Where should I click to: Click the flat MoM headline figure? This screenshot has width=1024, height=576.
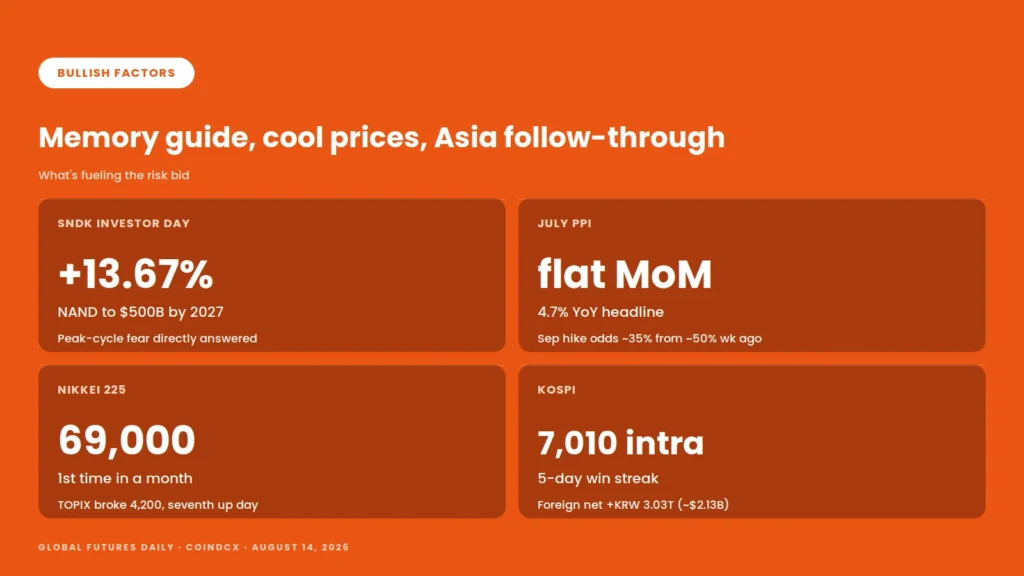click(624, 274)
